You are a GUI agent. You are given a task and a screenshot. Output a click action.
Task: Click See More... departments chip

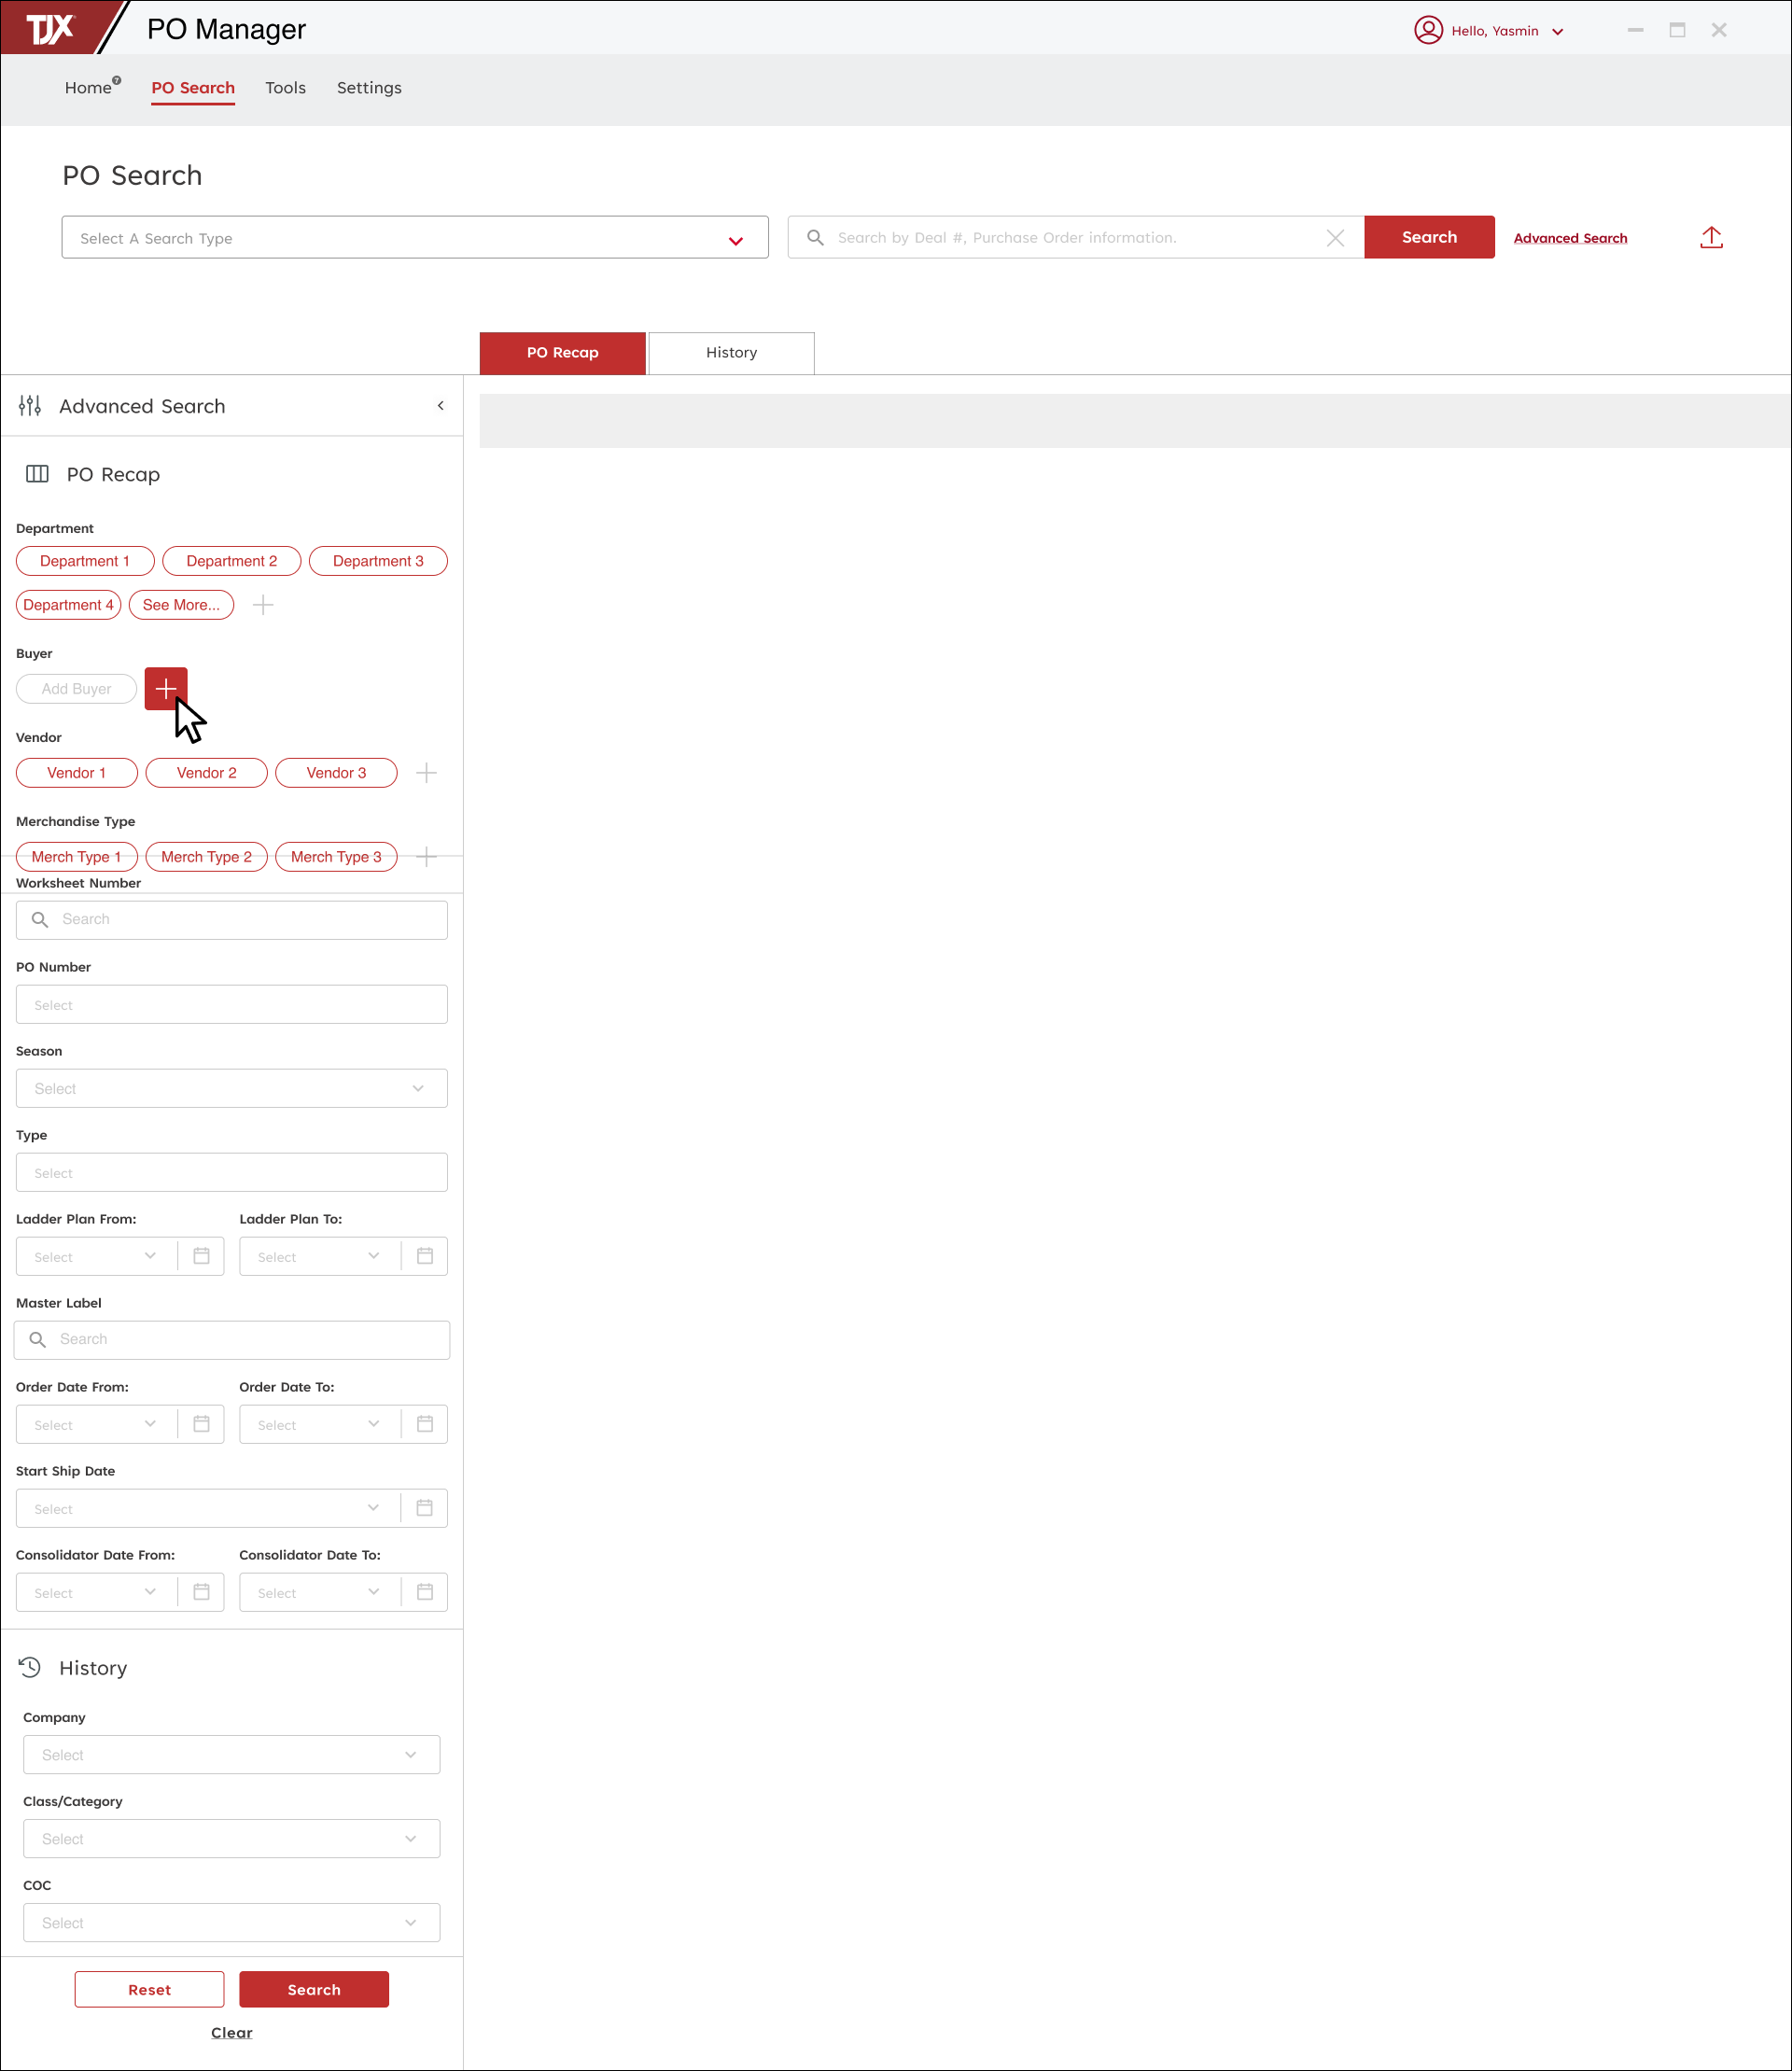click(x=181, y=605)
